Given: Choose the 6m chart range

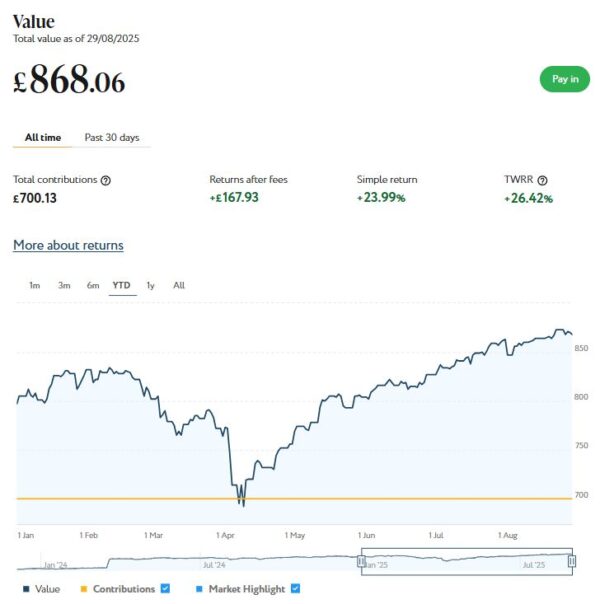Looking at the screenshot, I should coord(93,285).
